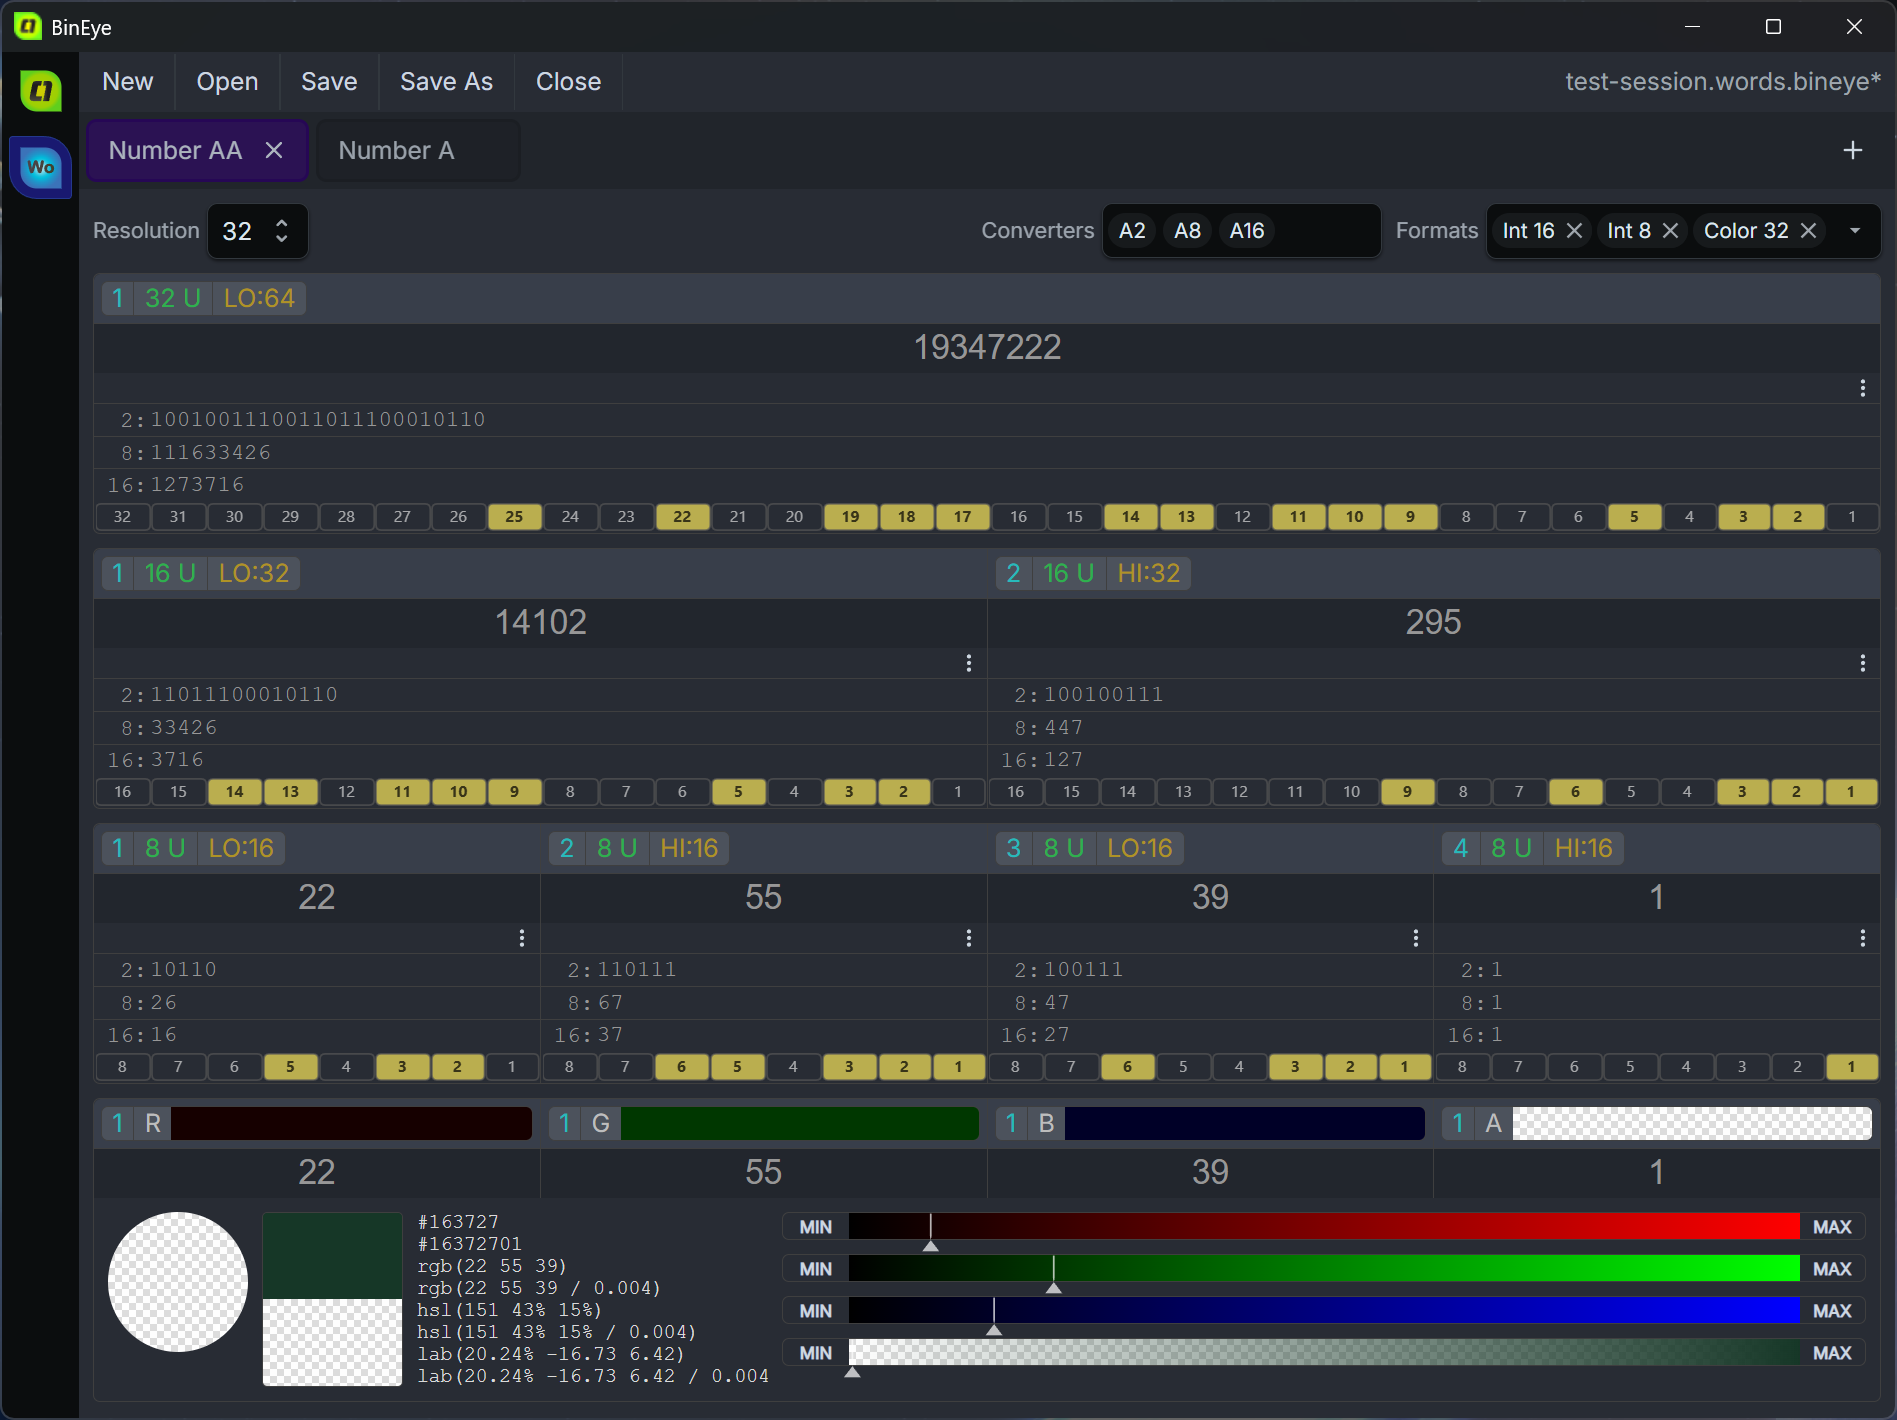This screenshot has width=1897, height=1420.
Task: Click the green channel gradient slider
Action: 1323,1269
